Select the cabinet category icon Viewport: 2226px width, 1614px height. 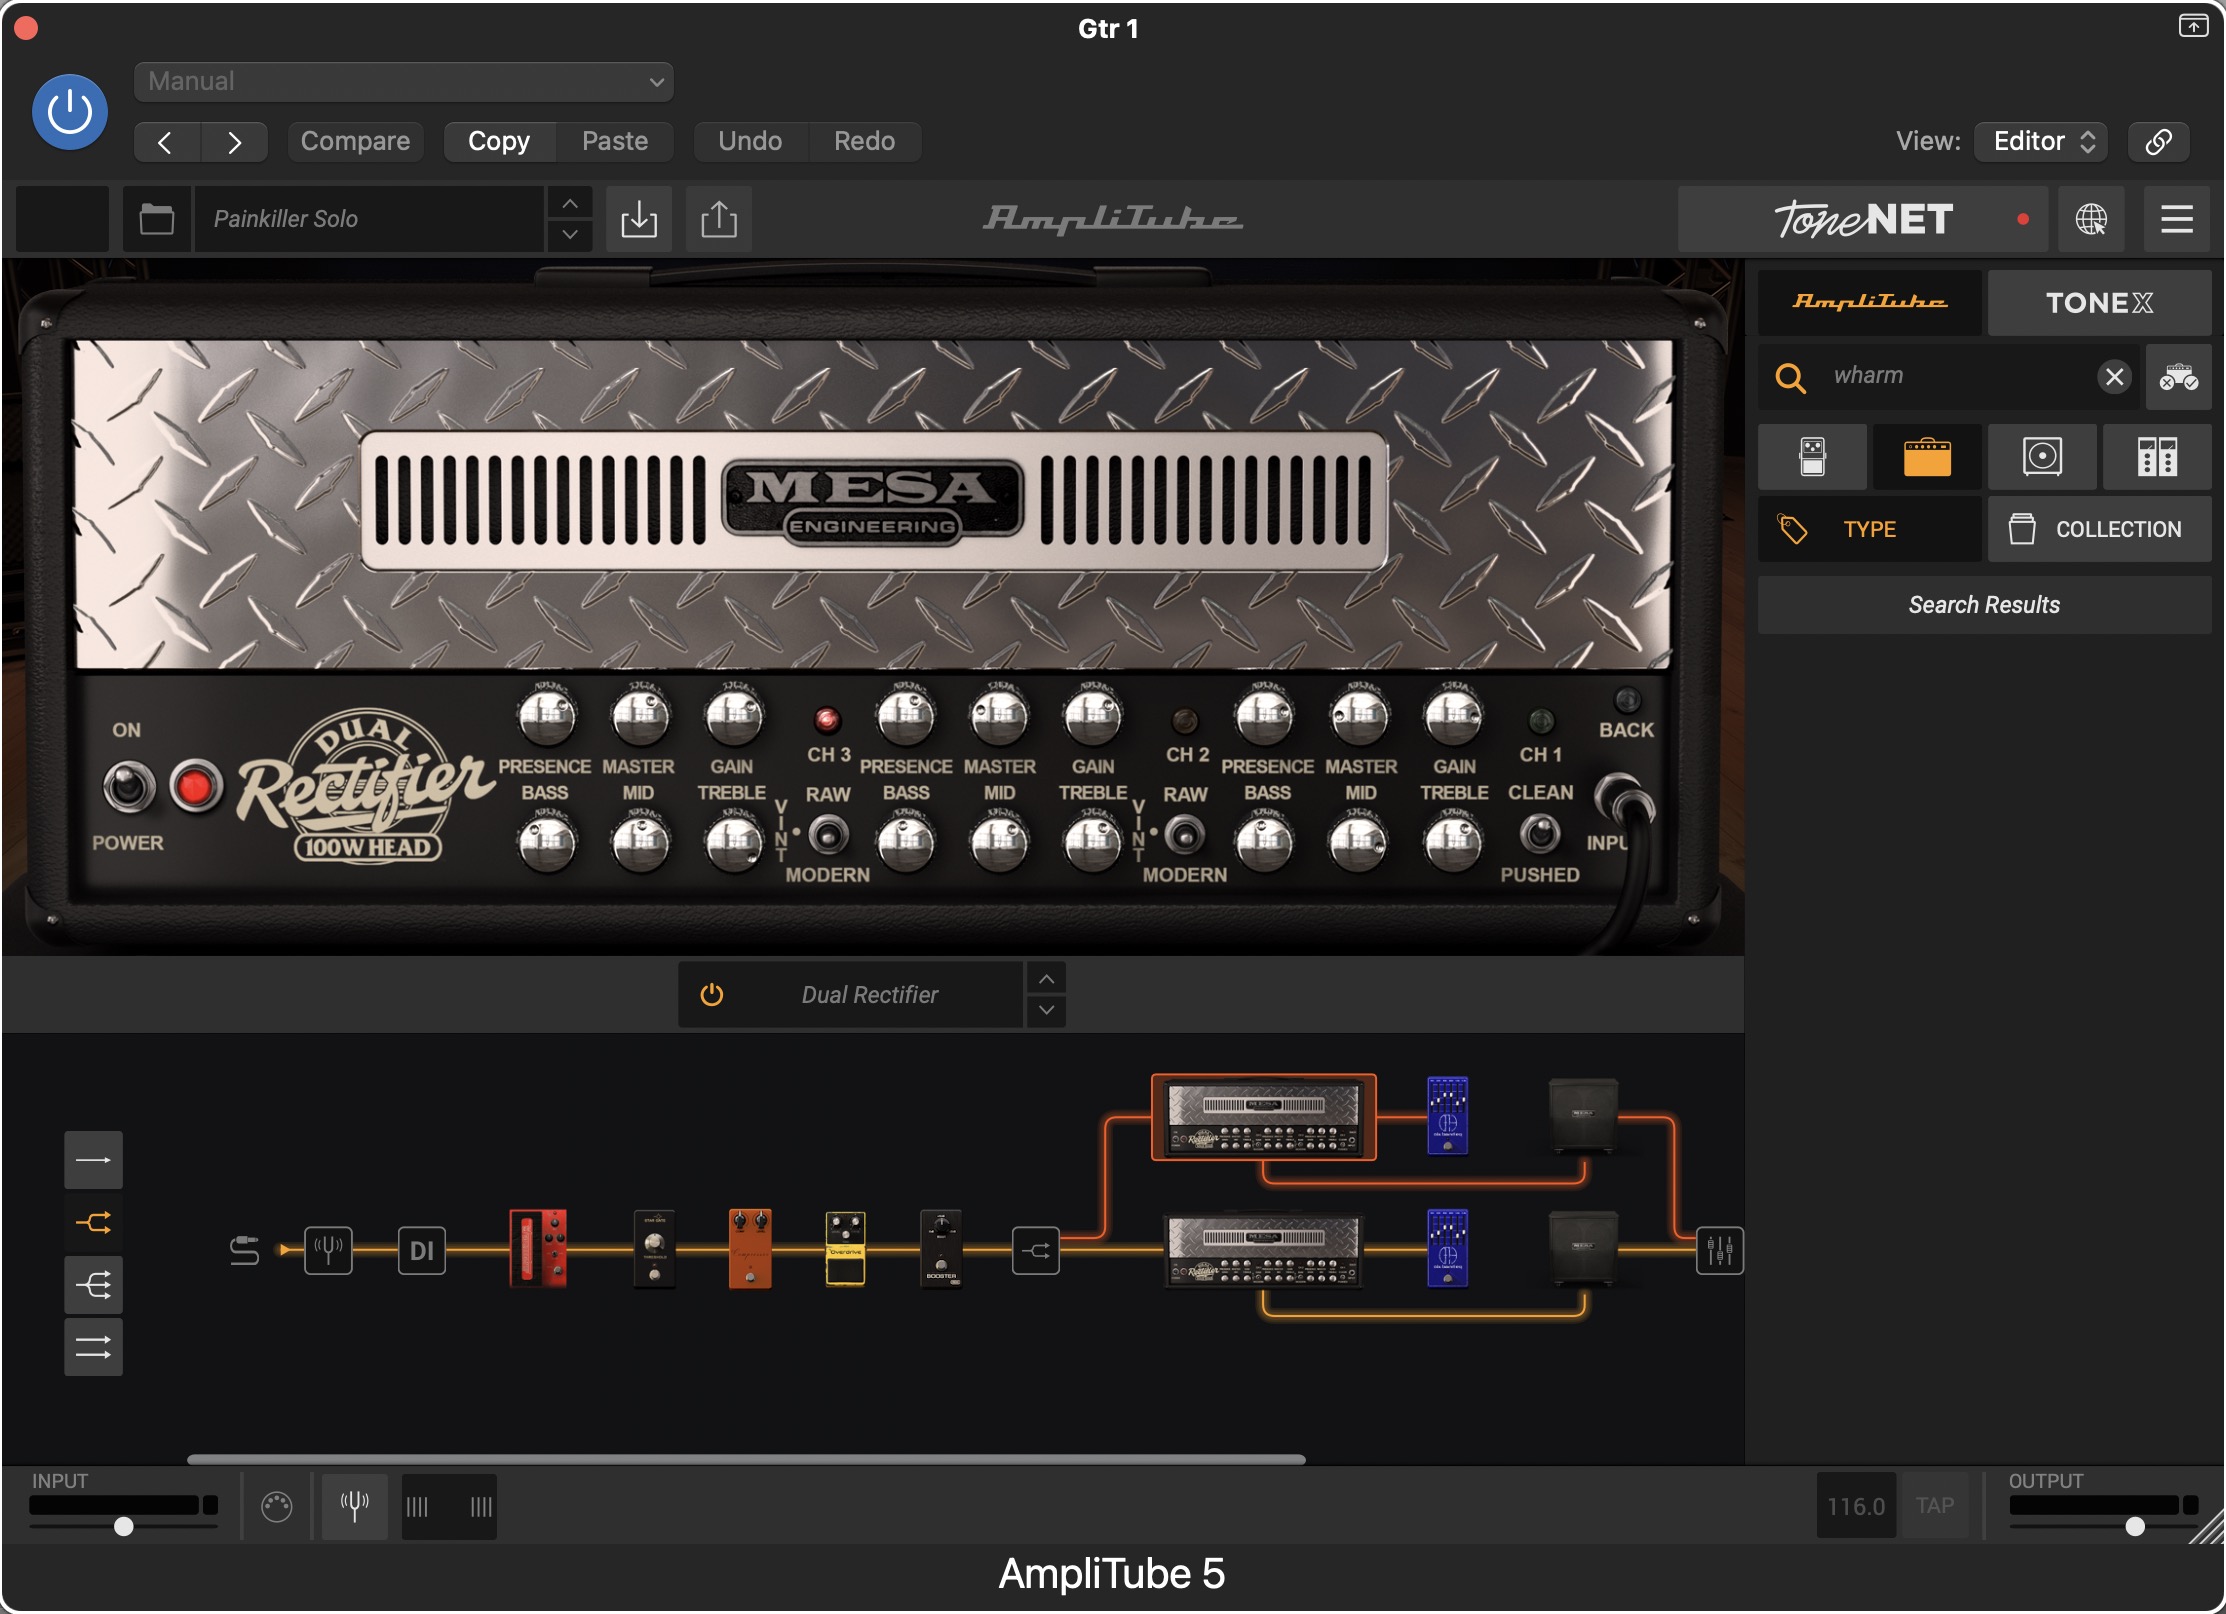pos(2041,457)
